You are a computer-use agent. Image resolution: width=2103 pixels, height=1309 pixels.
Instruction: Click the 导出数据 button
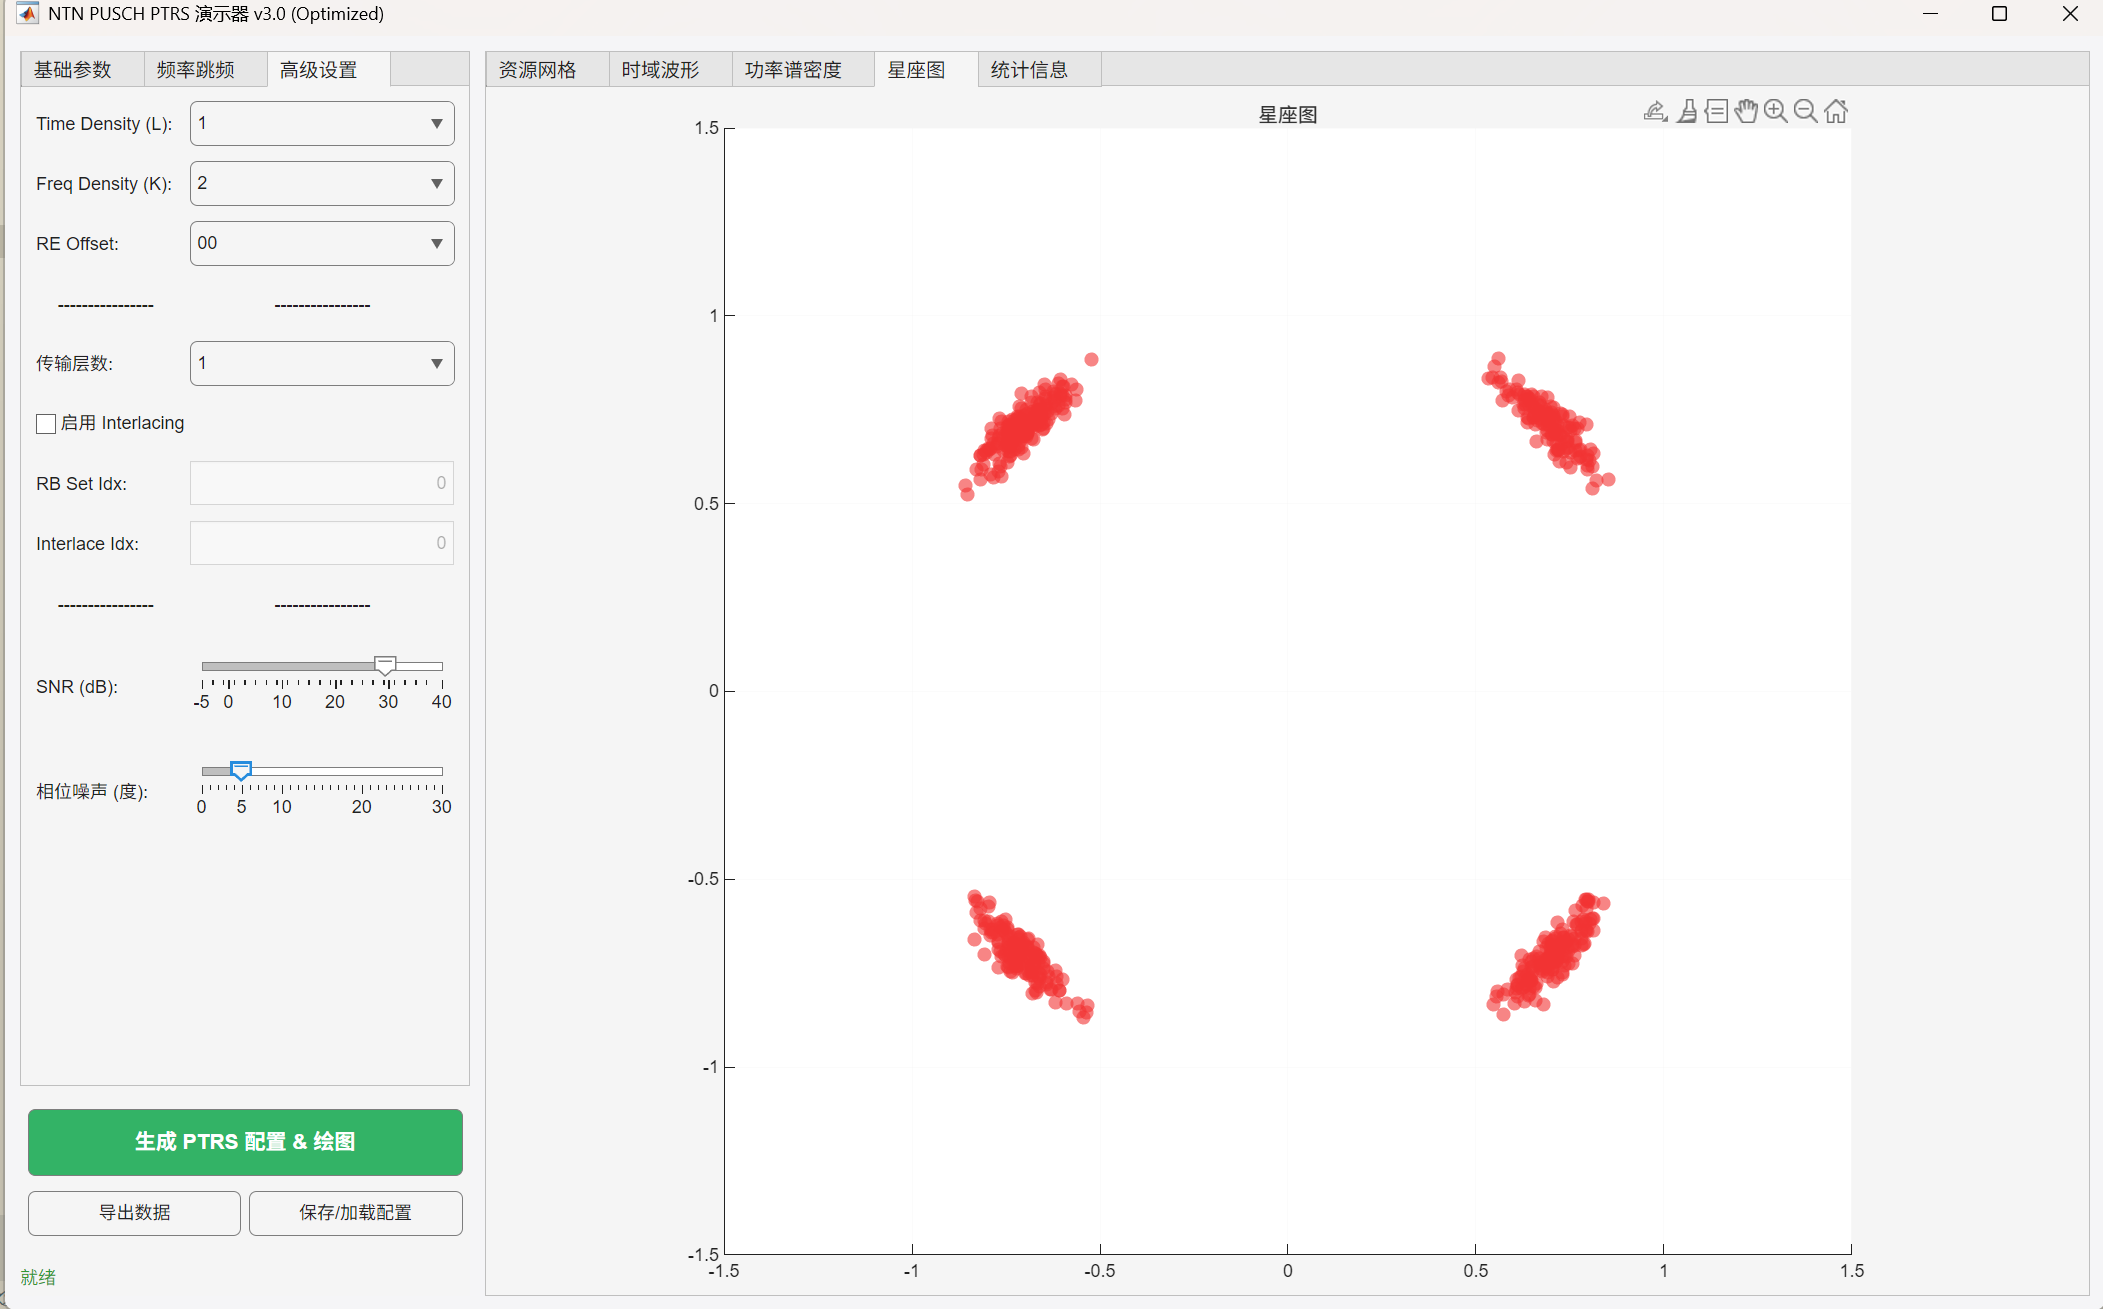pyautogui.click(x=133, y=1212)
